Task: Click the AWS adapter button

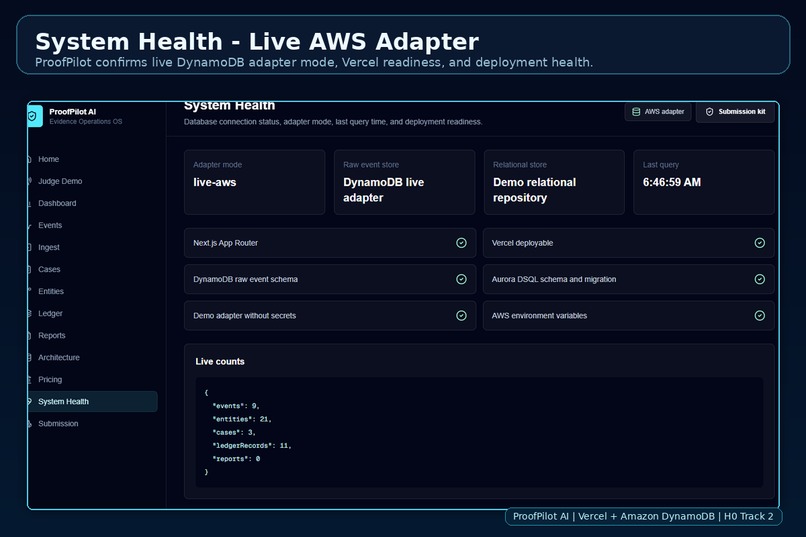Action: coord(657,112)
